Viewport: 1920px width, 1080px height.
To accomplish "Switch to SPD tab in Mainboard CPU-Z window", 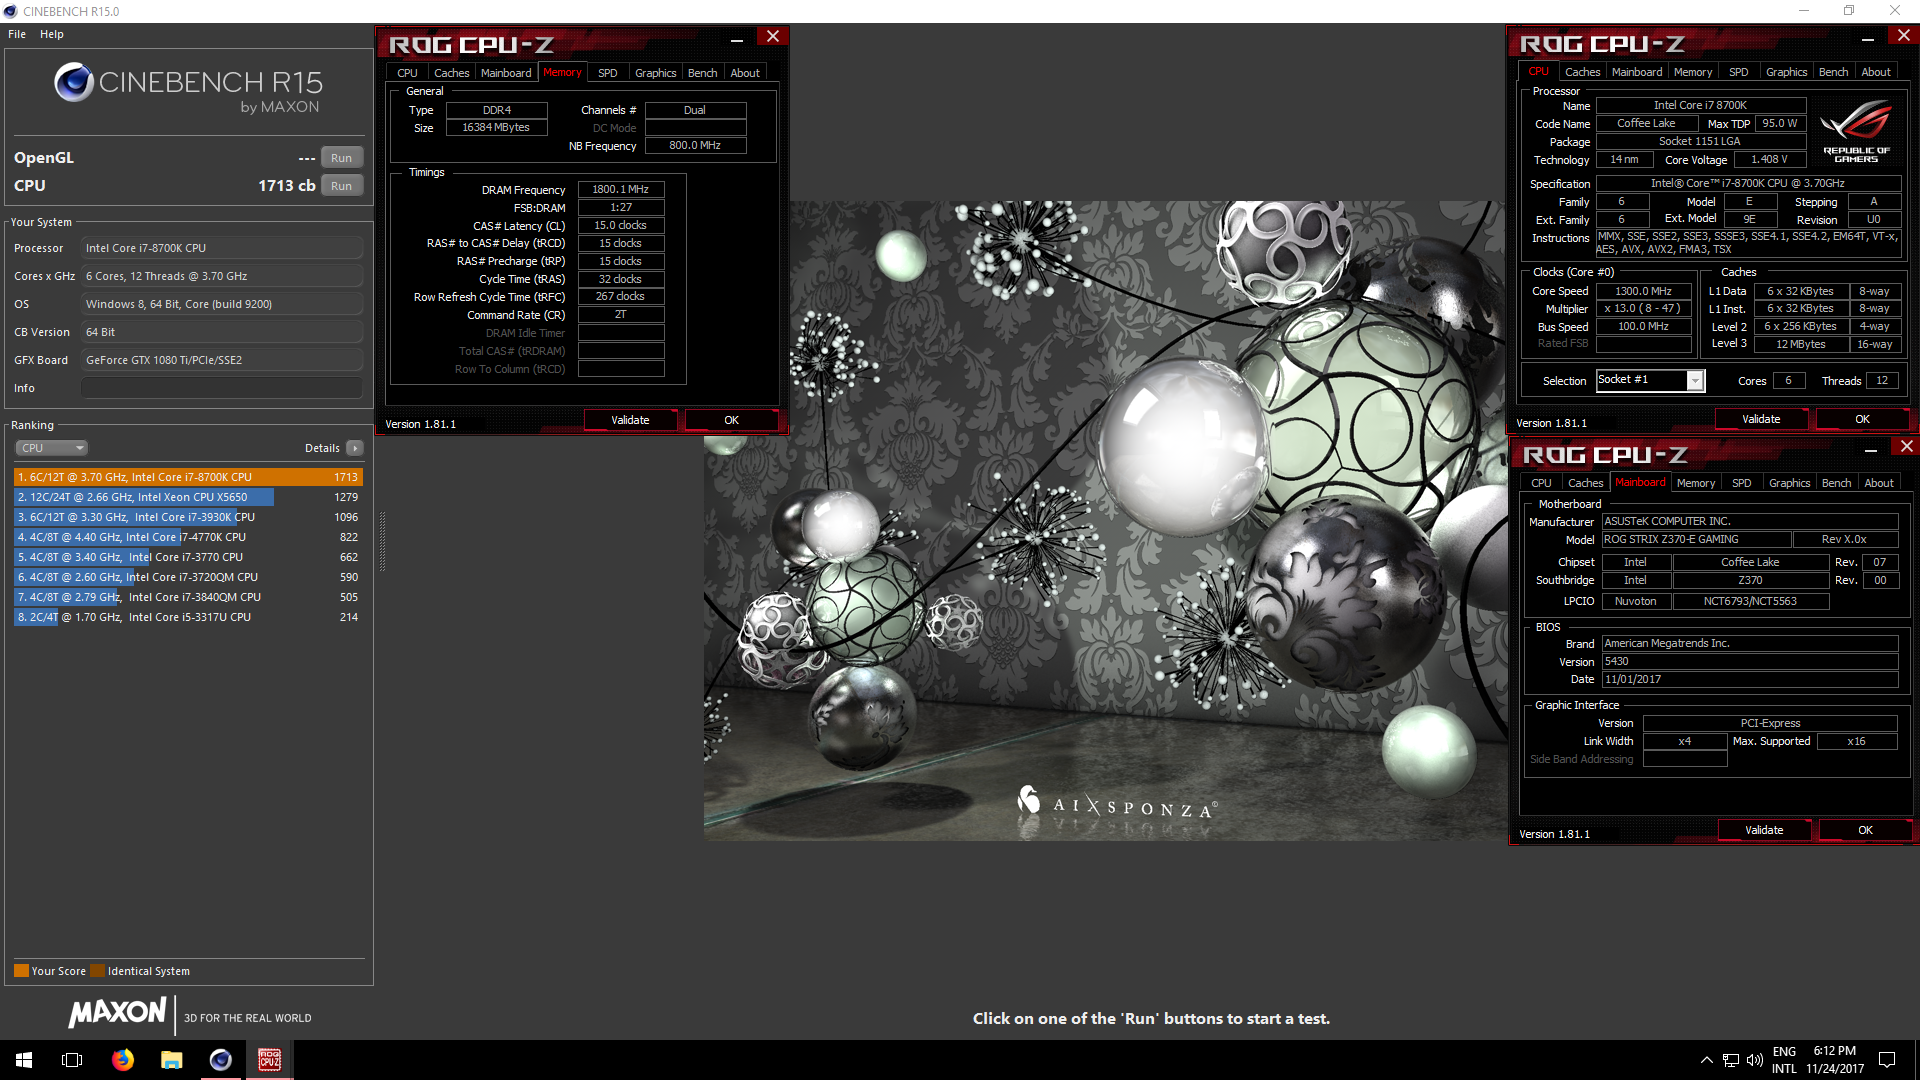I will click(x=1741, y=483).
